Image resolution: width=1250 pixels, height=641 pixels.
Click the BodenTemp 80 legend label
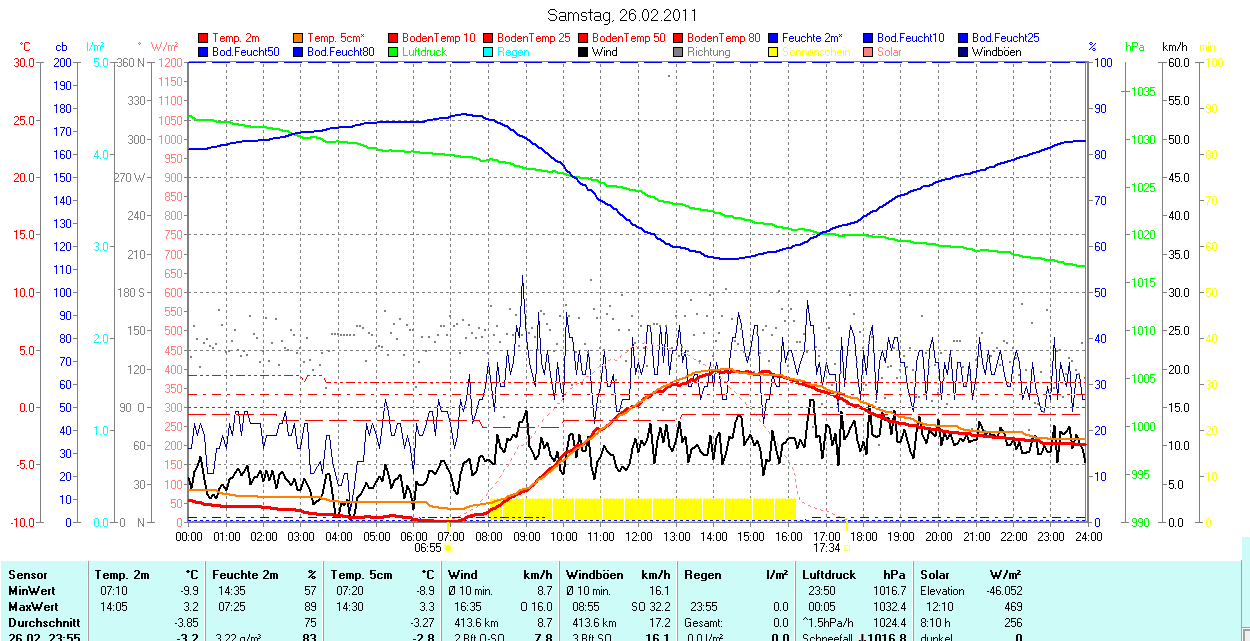pyautogui.click(x=723, y=38)
